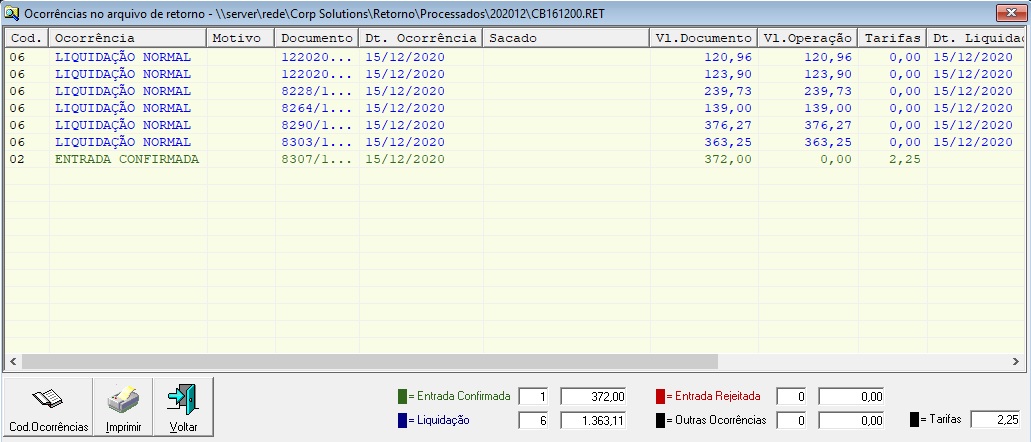Click the Tarifas column header
Screen dimensions: 1031x442
892,38
